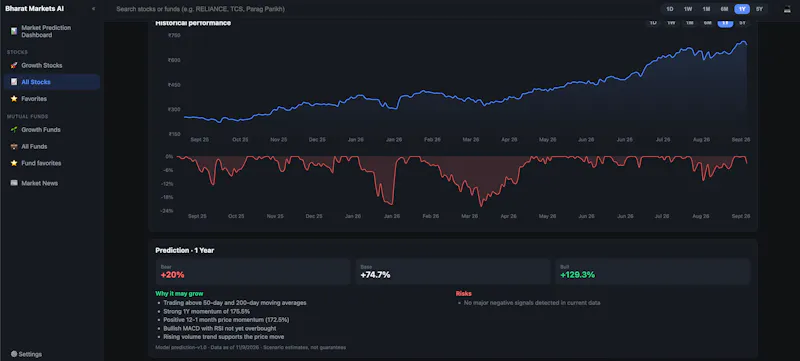Click Mar 26 label on price chart

pos(470,140)
